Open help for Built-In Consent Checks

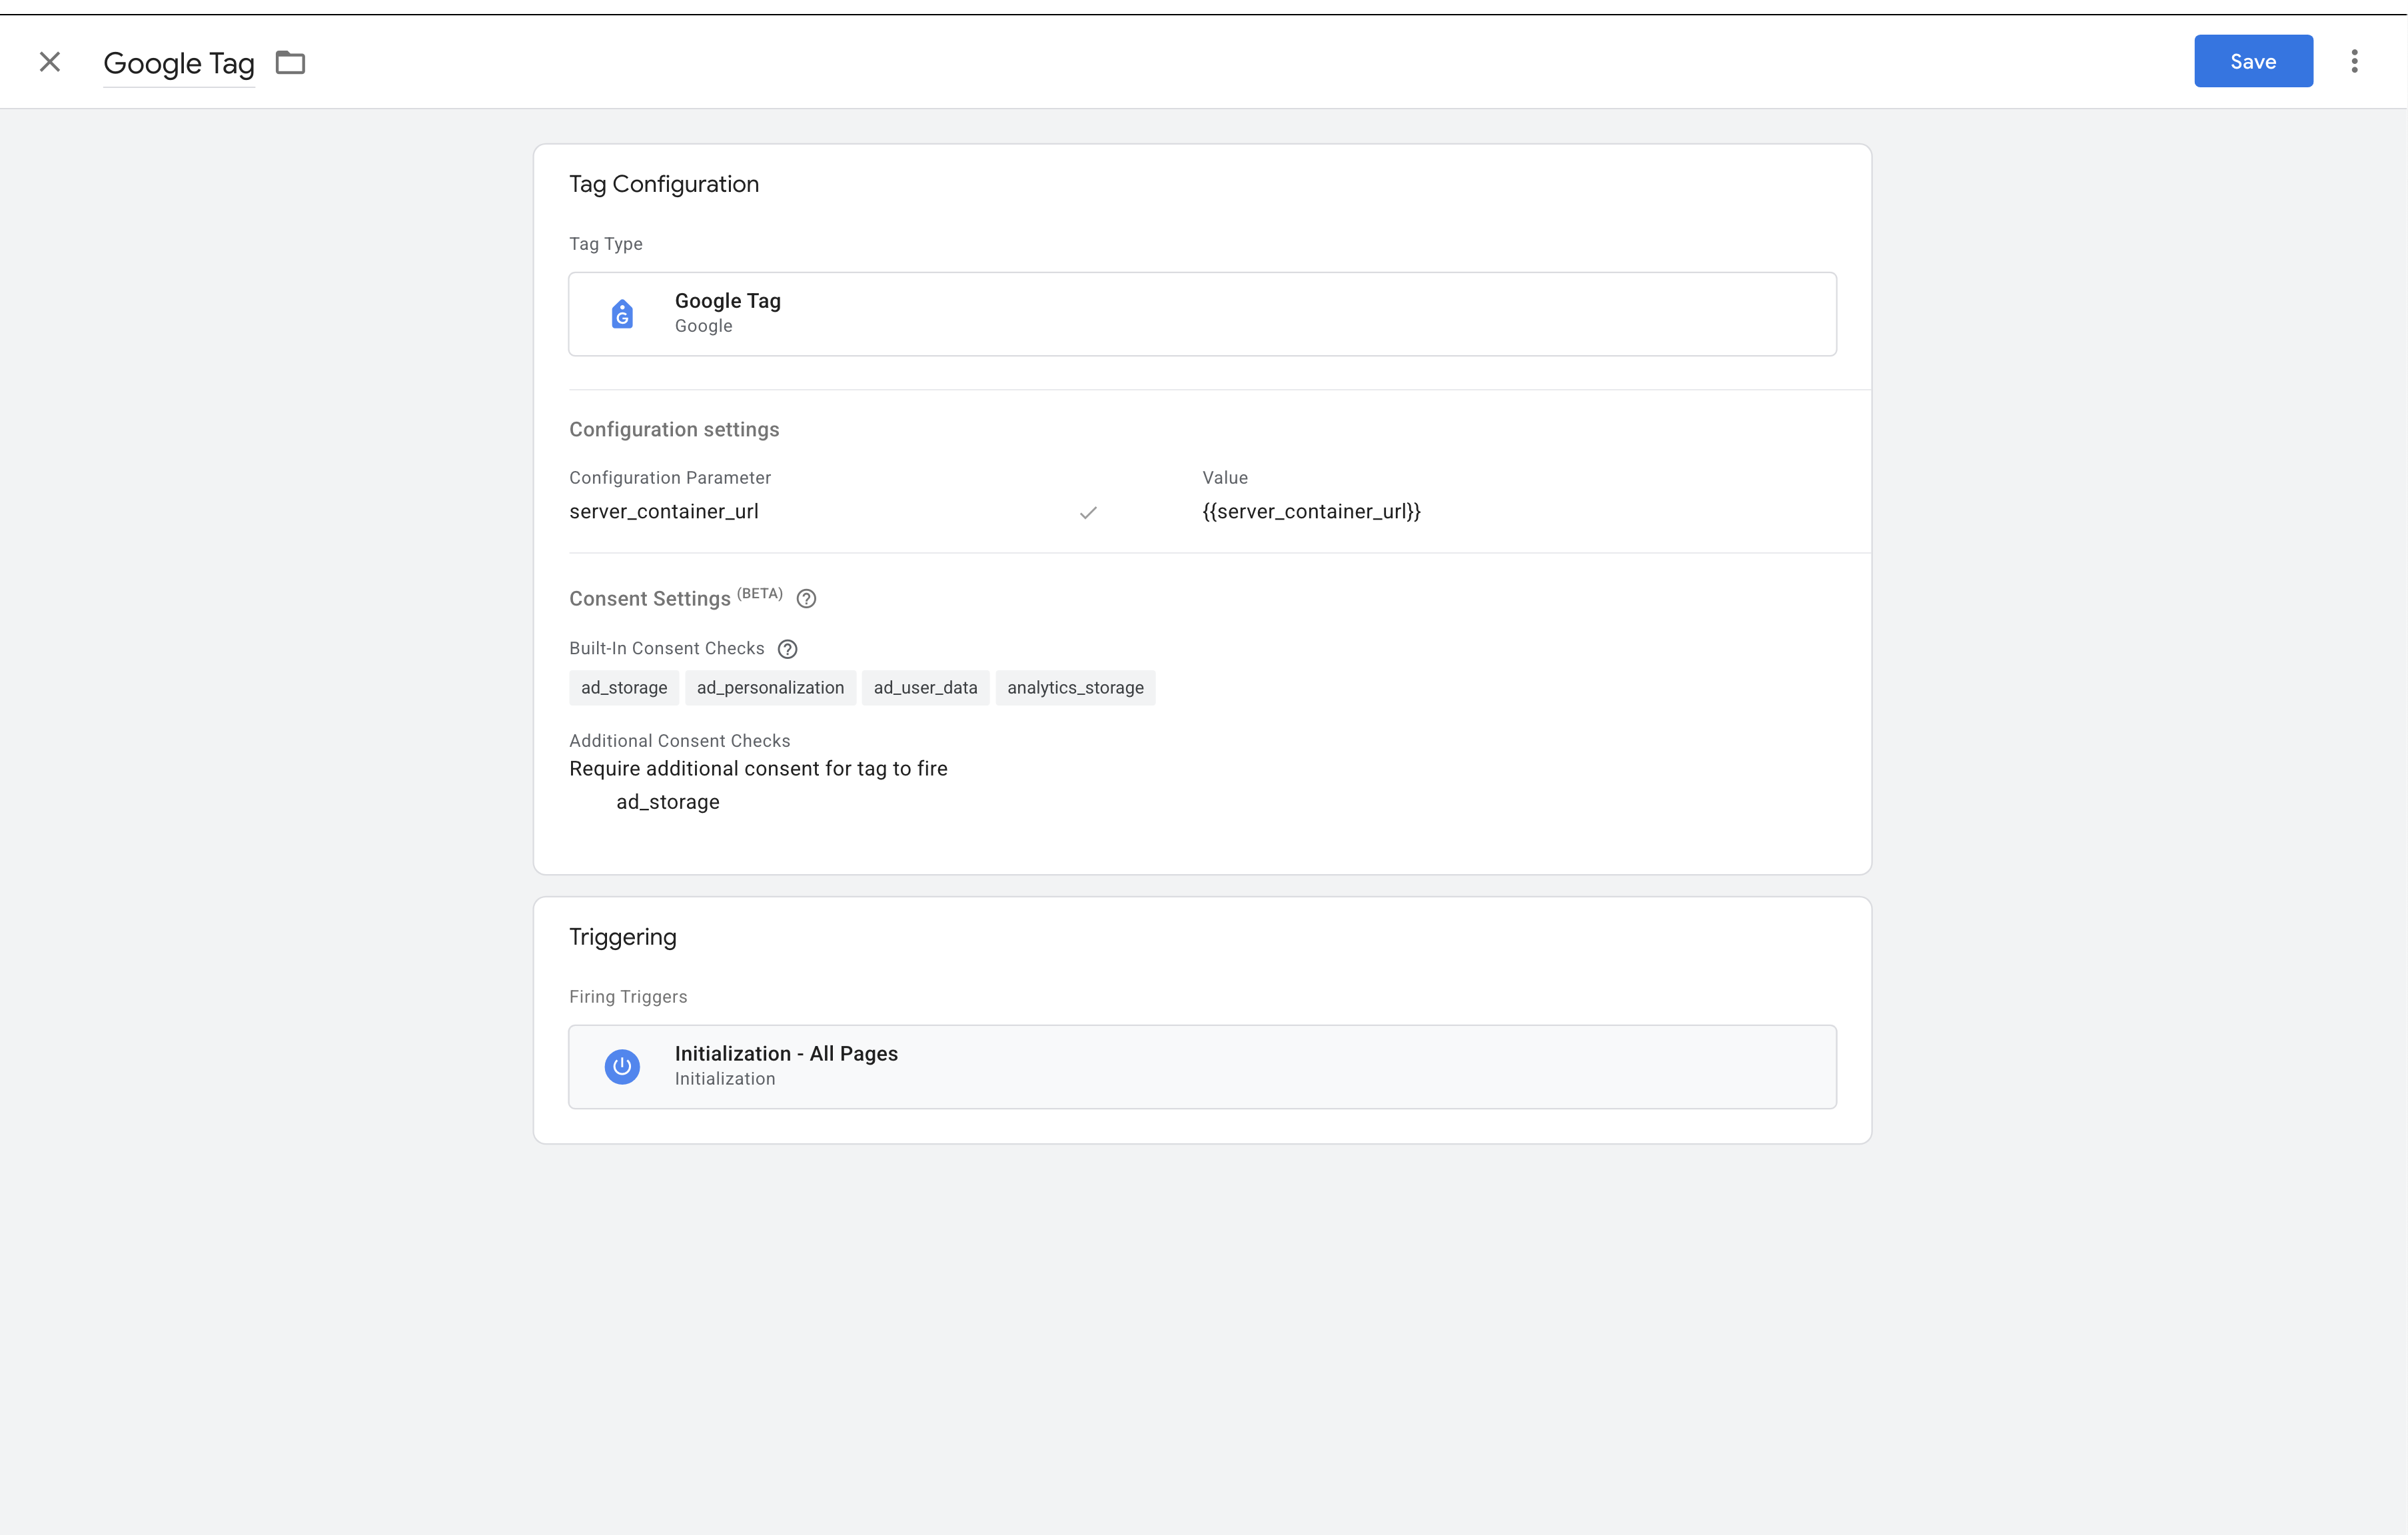click(787, 649)
